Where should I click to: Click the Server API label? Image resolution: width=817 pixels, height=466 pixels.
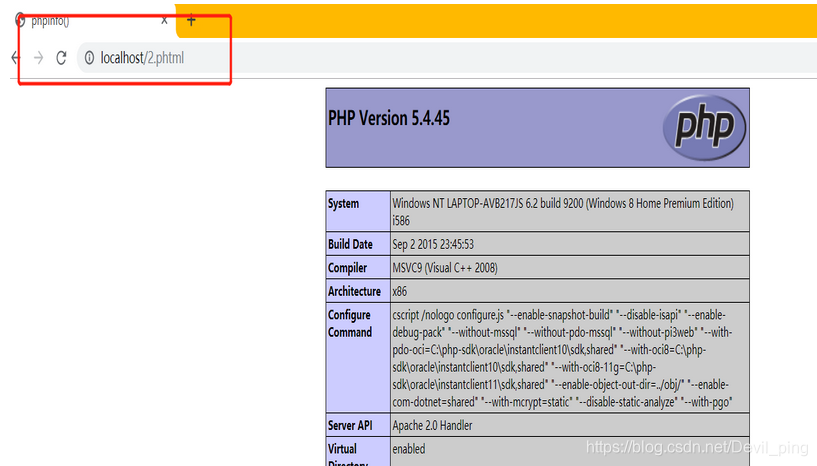pos(350,425)
